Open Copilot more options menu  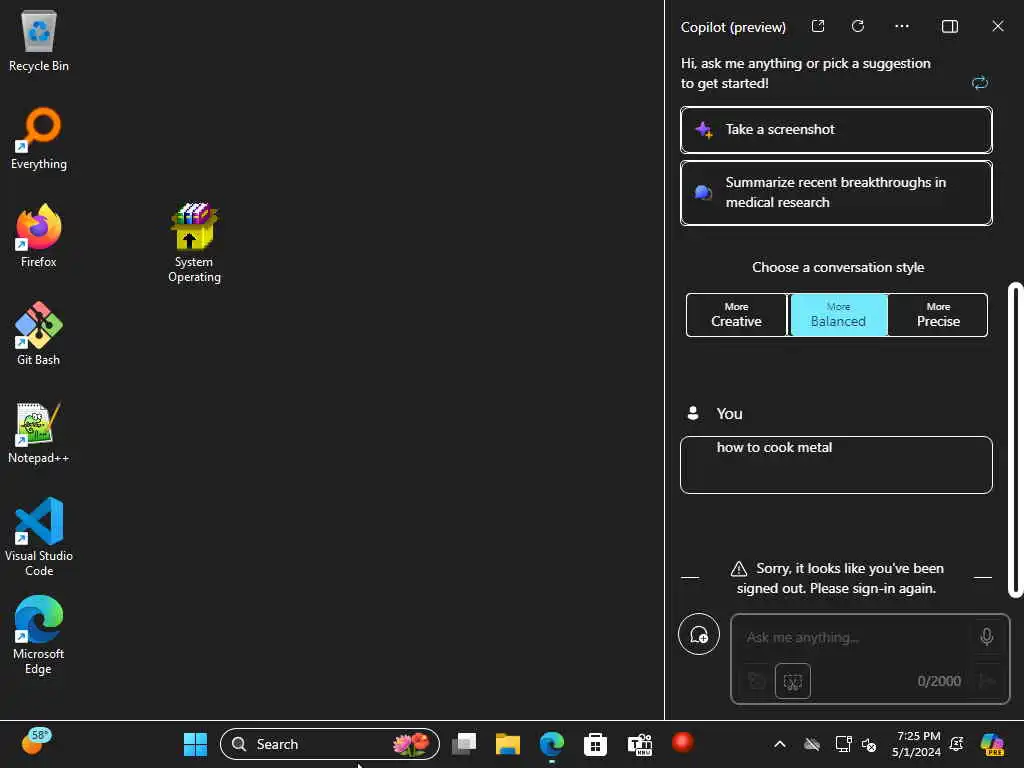coord(902,26)
